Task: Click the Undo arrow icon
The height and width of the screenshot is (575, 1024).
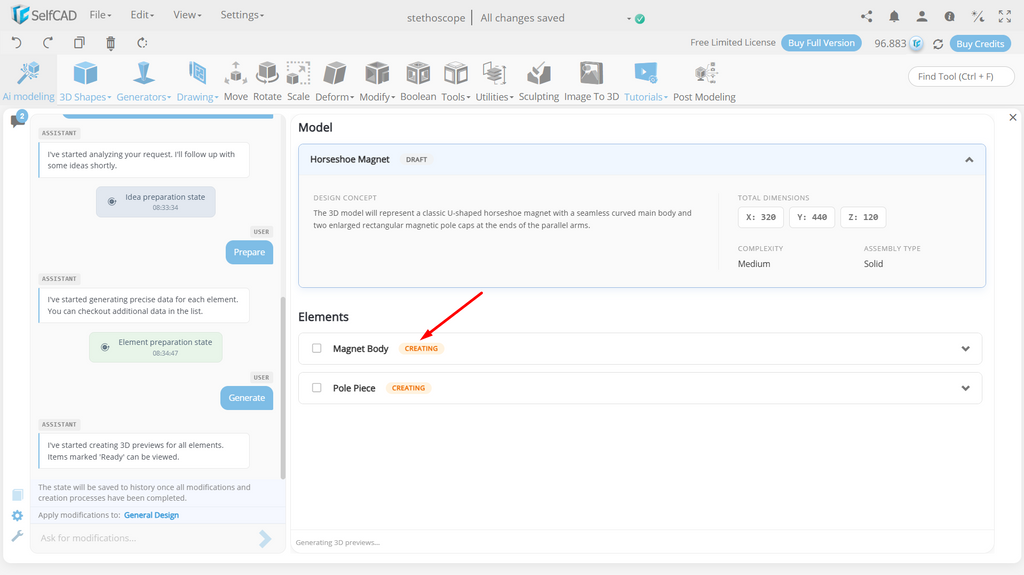Action: pos(17,43)
